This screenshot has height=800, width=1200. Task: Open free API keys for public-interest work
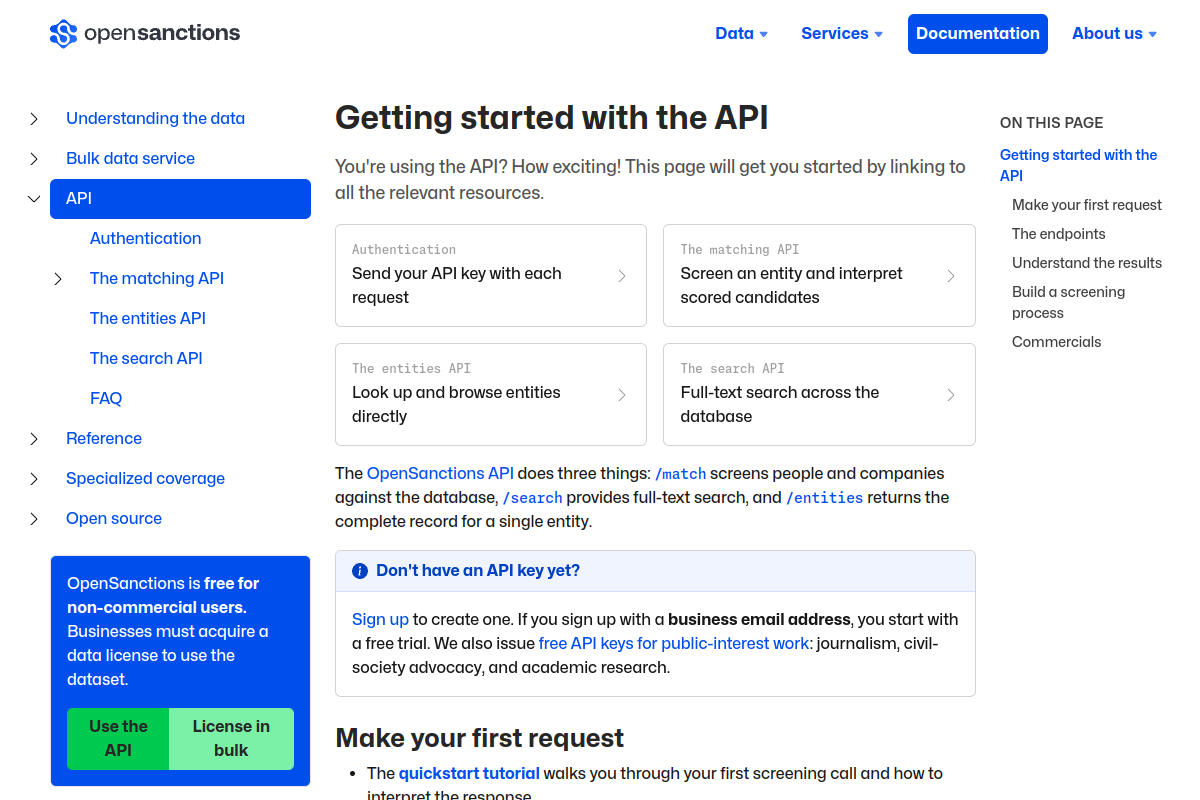pos(673,644)
